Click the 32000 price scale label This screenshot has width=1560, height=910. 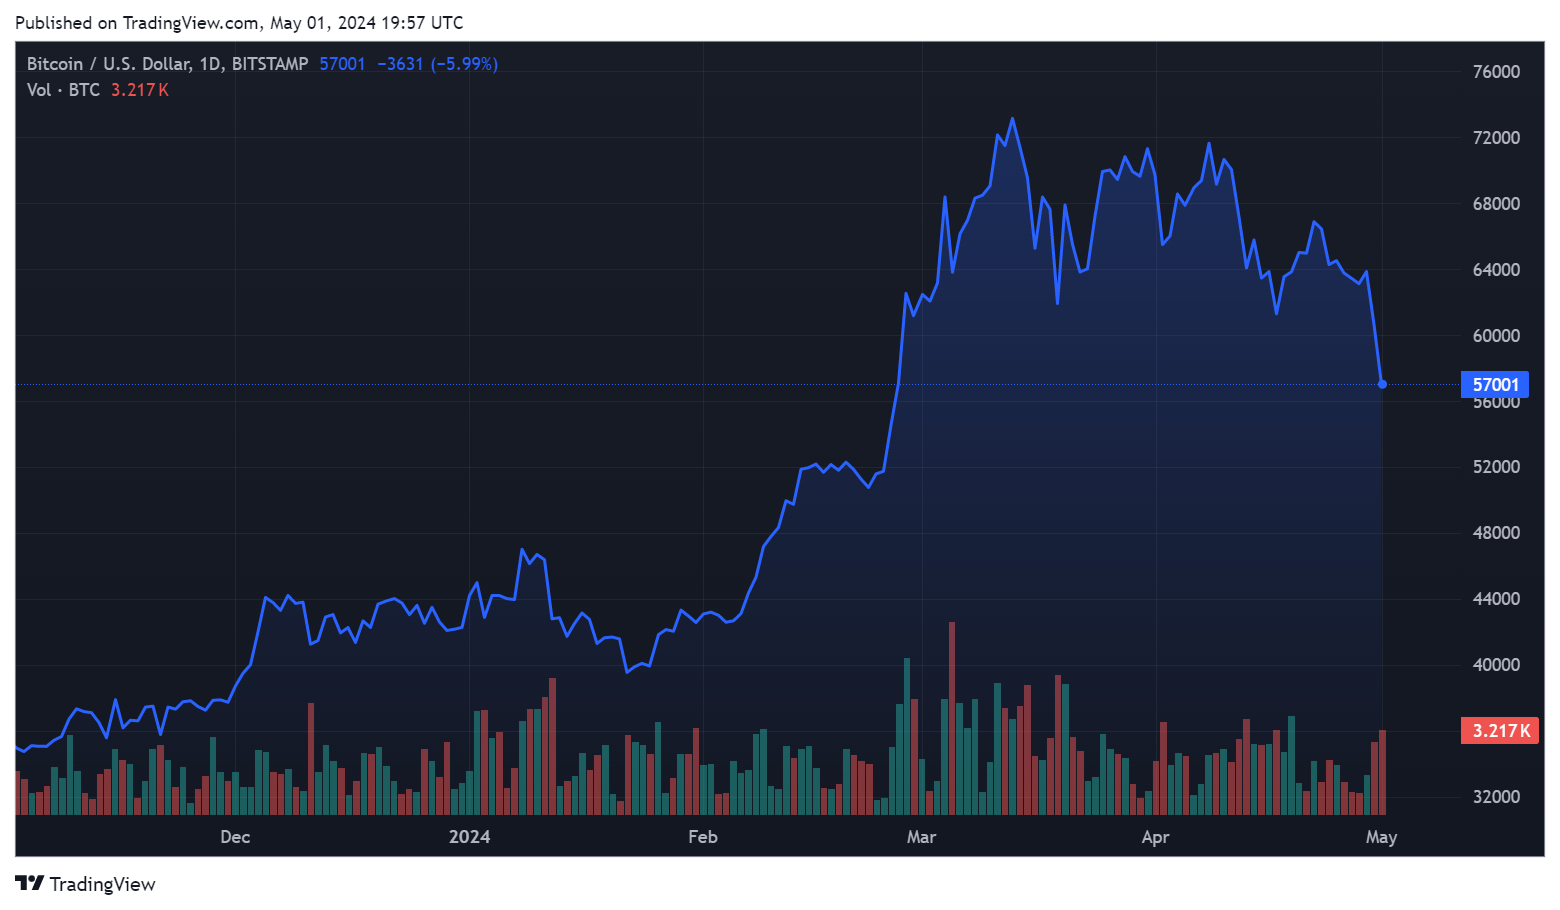pyautogui.click(x=1496, y=797)
